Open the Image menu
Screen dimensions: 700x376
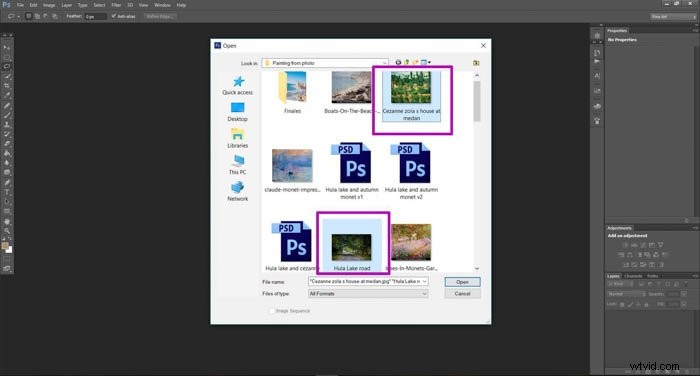click(49, 5)
